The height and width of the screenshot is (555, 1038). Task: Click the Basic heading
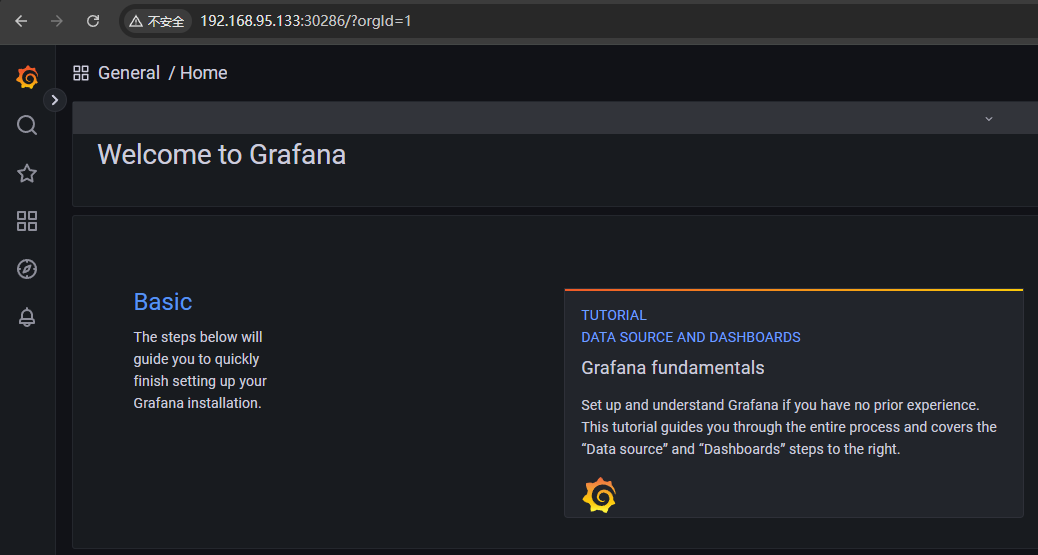163,301
